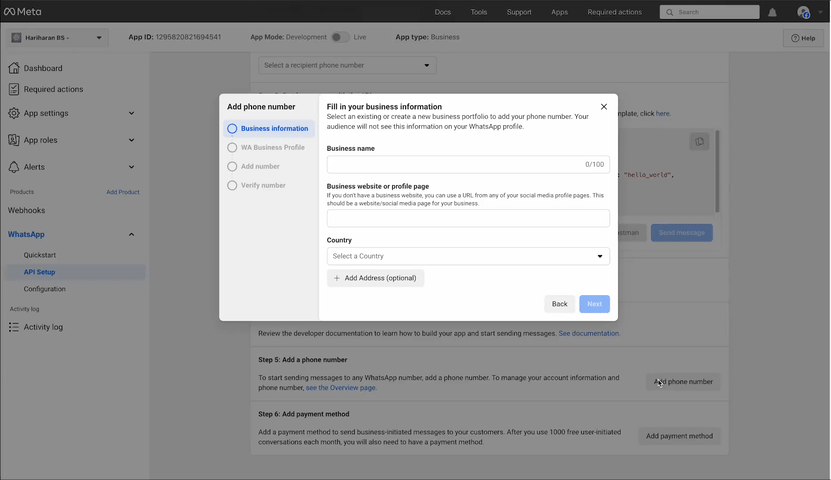Click the Activity log sidebar label
Image resolution: width=831 pixels, height=480 pixels.
pyautogui.click(x=43, y=327)
